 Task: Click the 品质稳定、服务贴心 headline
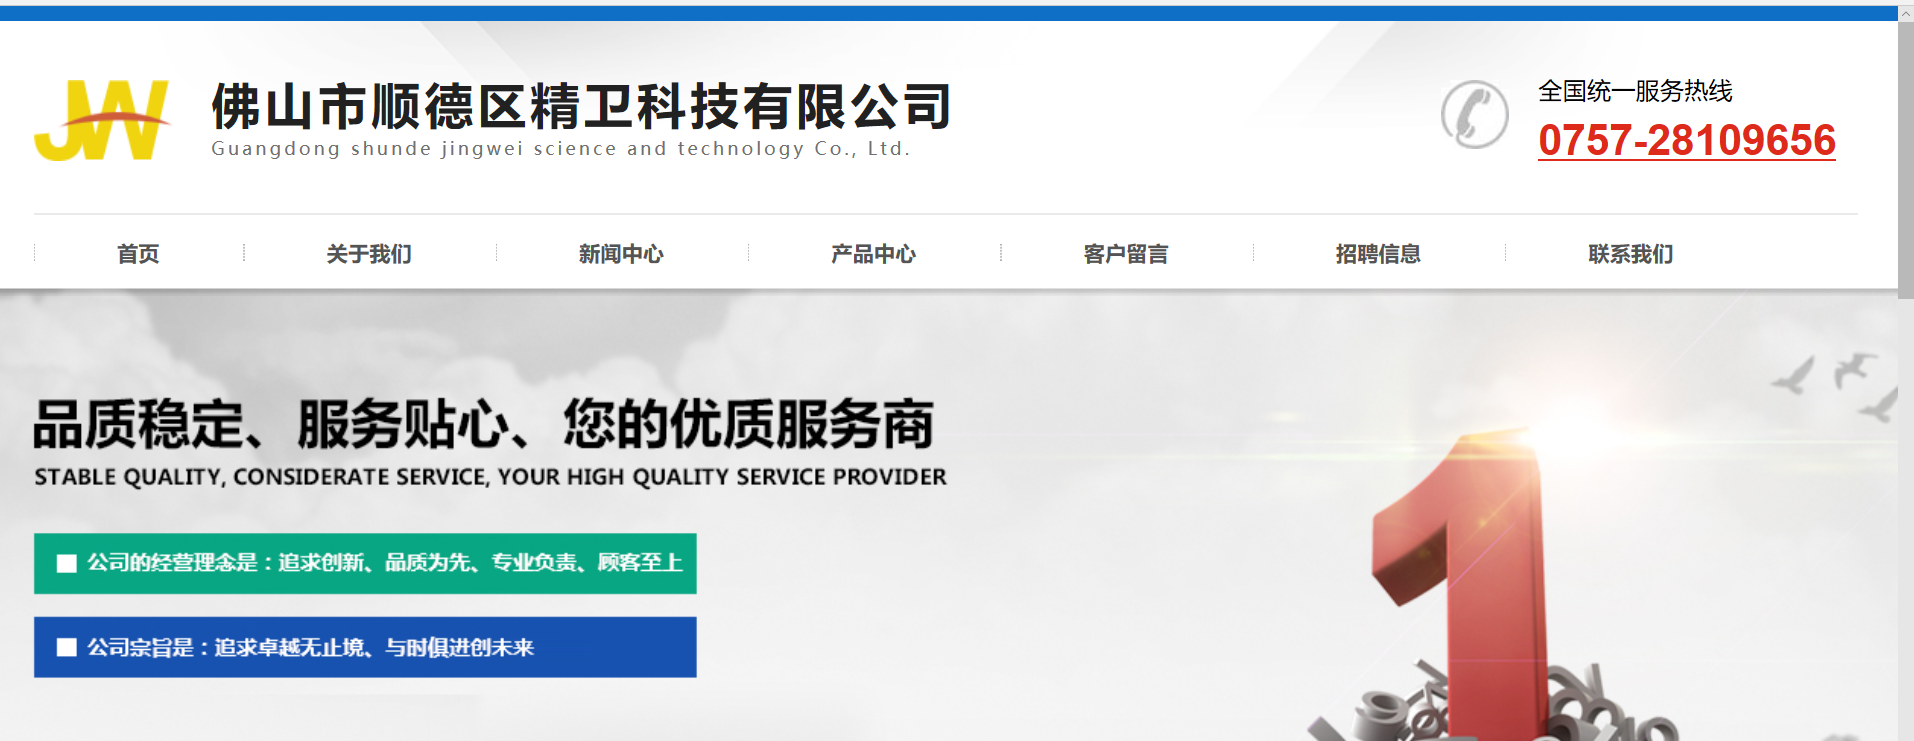click(484, 424)
